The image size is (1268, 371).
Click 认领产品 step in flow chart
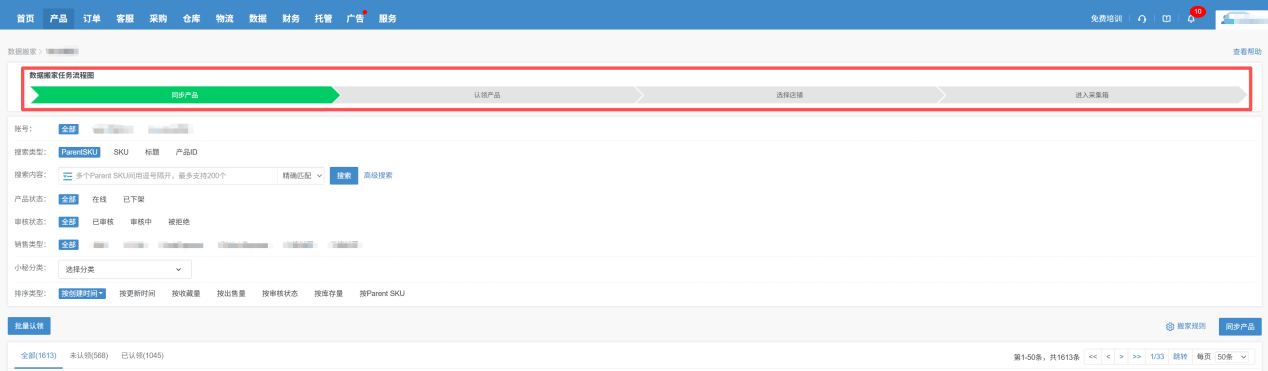(x=487, y=95)
